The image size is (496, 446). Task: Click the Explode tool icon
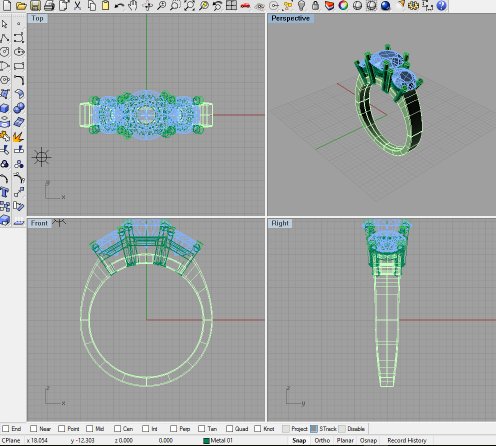(x=18, y=136)
